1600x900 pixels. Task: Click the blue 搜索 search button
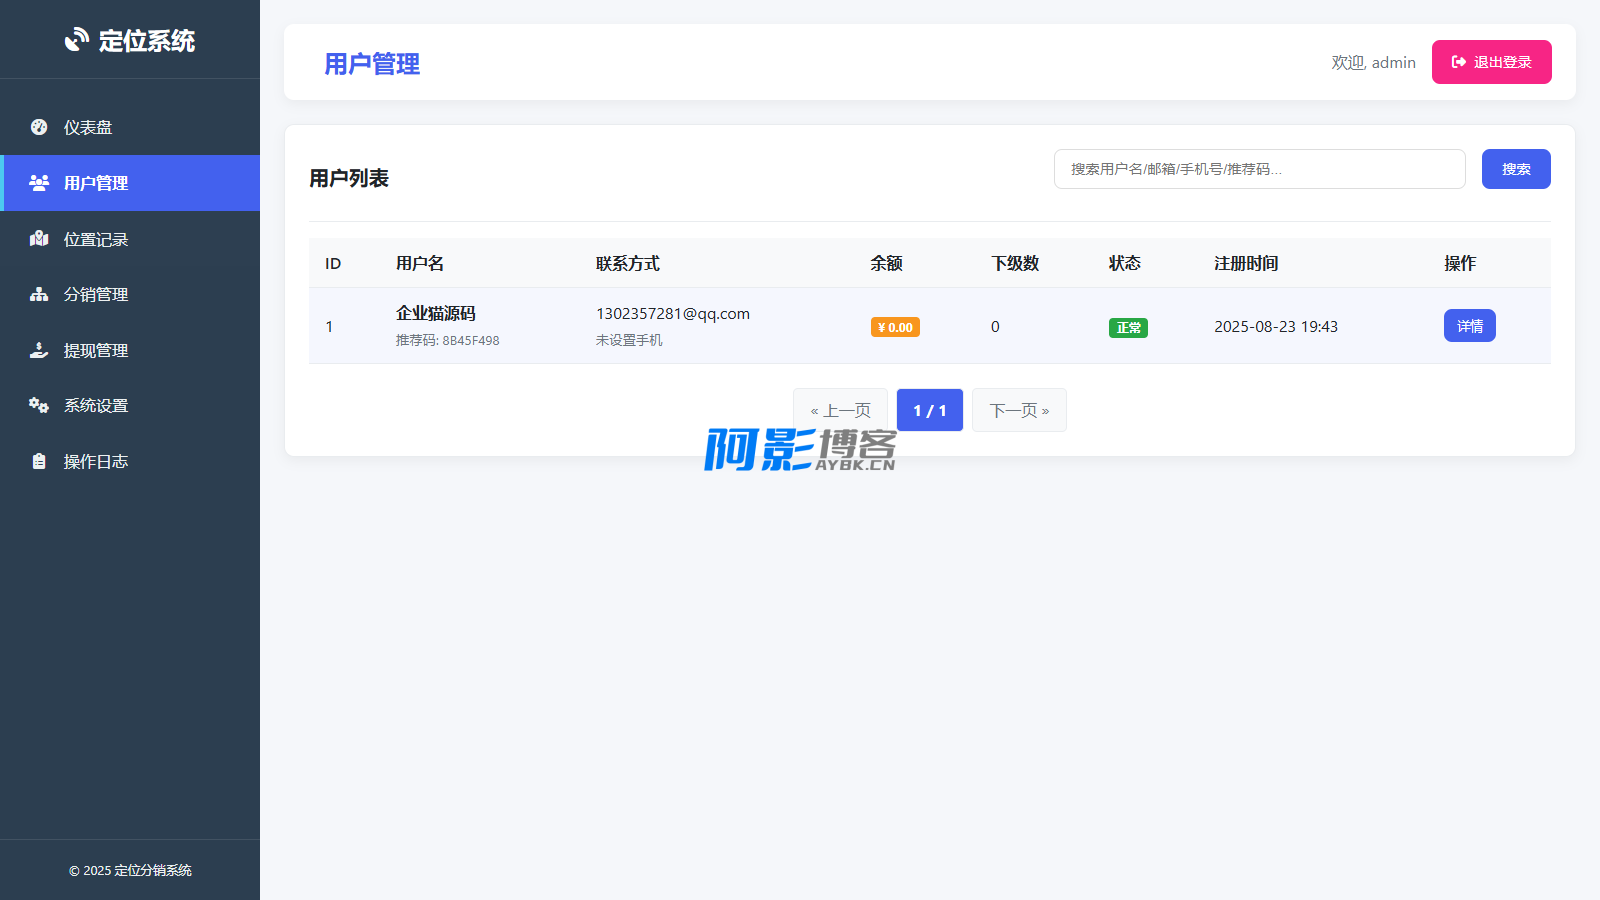tap(1515, 169)
